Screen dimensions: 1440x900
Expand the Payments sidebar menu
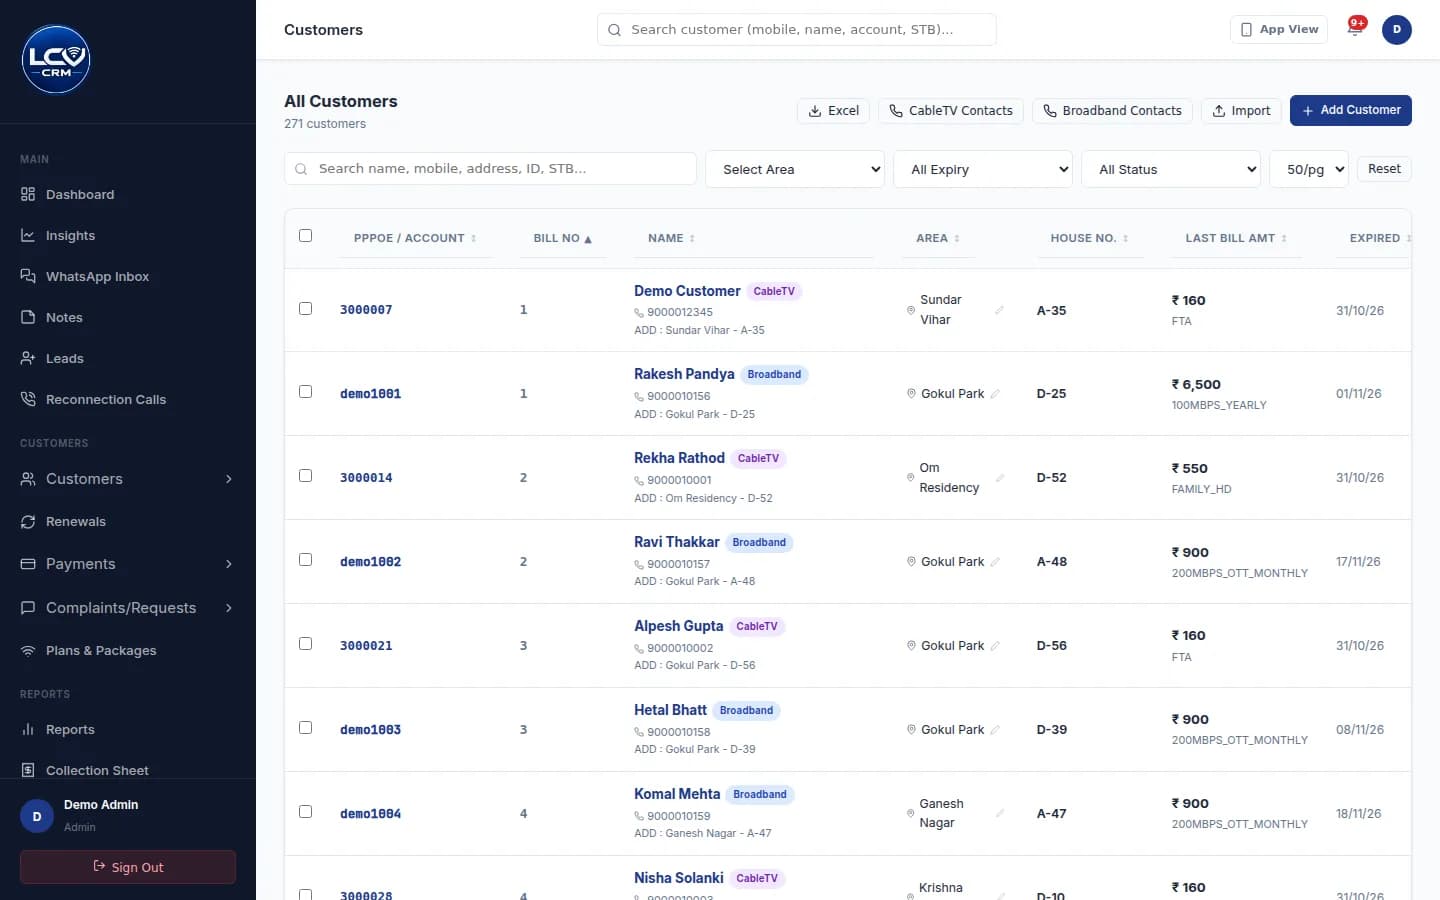tap(128, 564)
